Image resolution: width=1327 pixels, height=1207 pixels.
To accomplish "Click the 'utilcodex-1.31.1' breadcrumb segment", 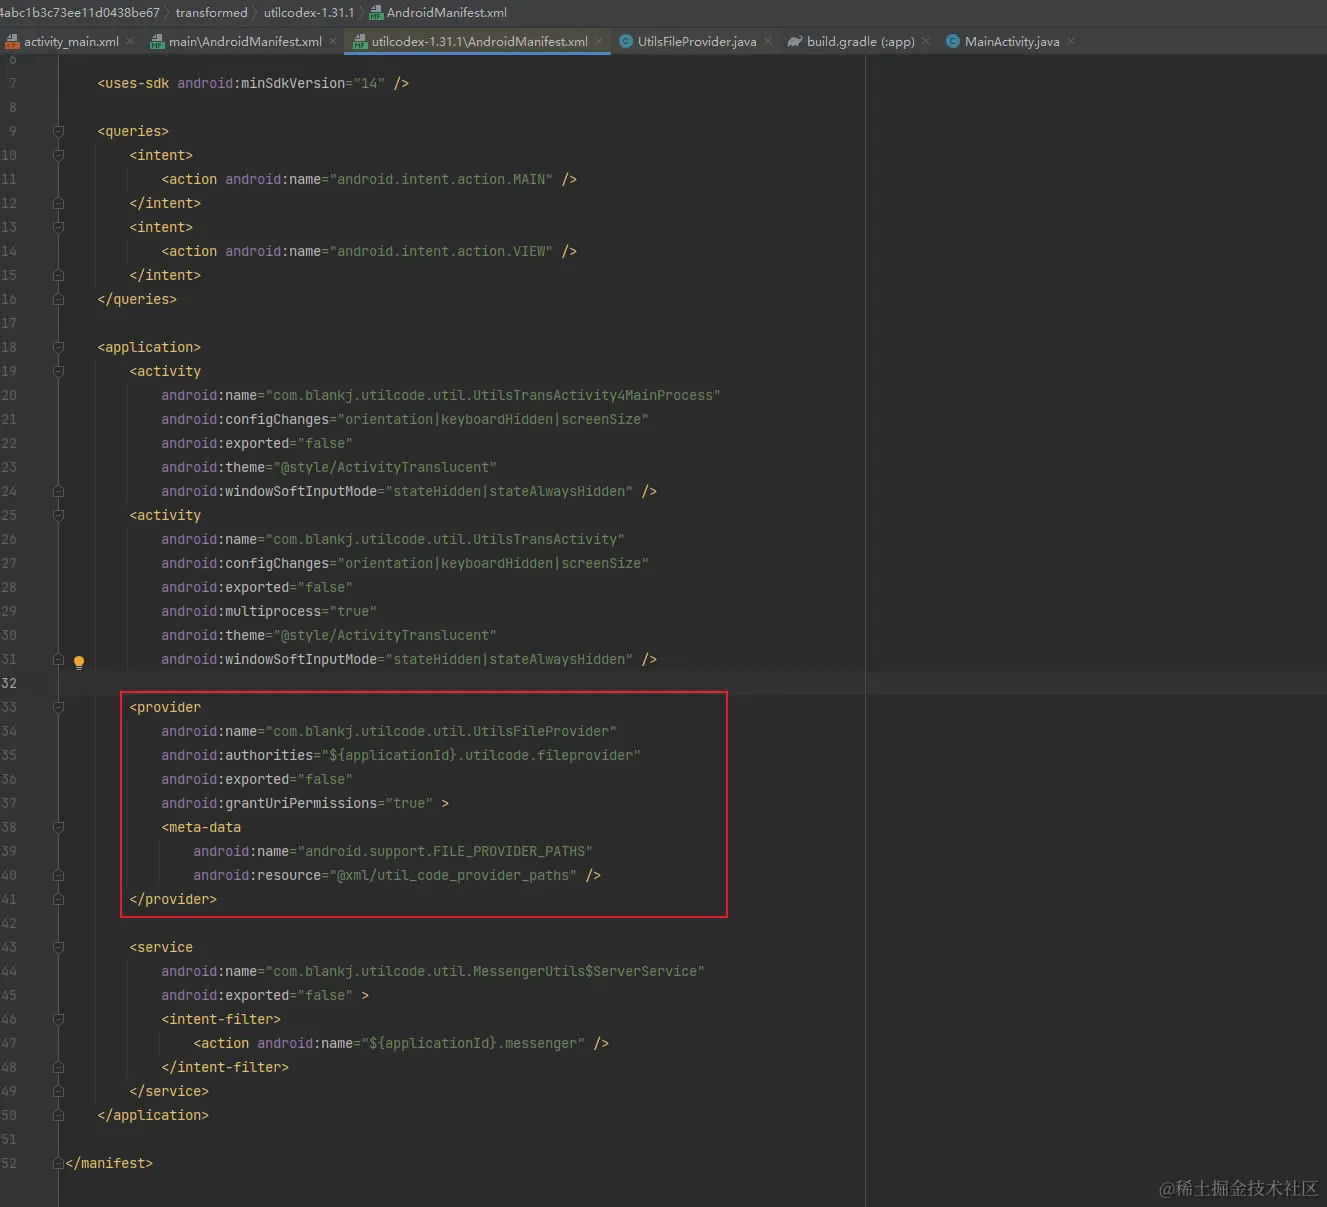I will (x=309, y=13).
